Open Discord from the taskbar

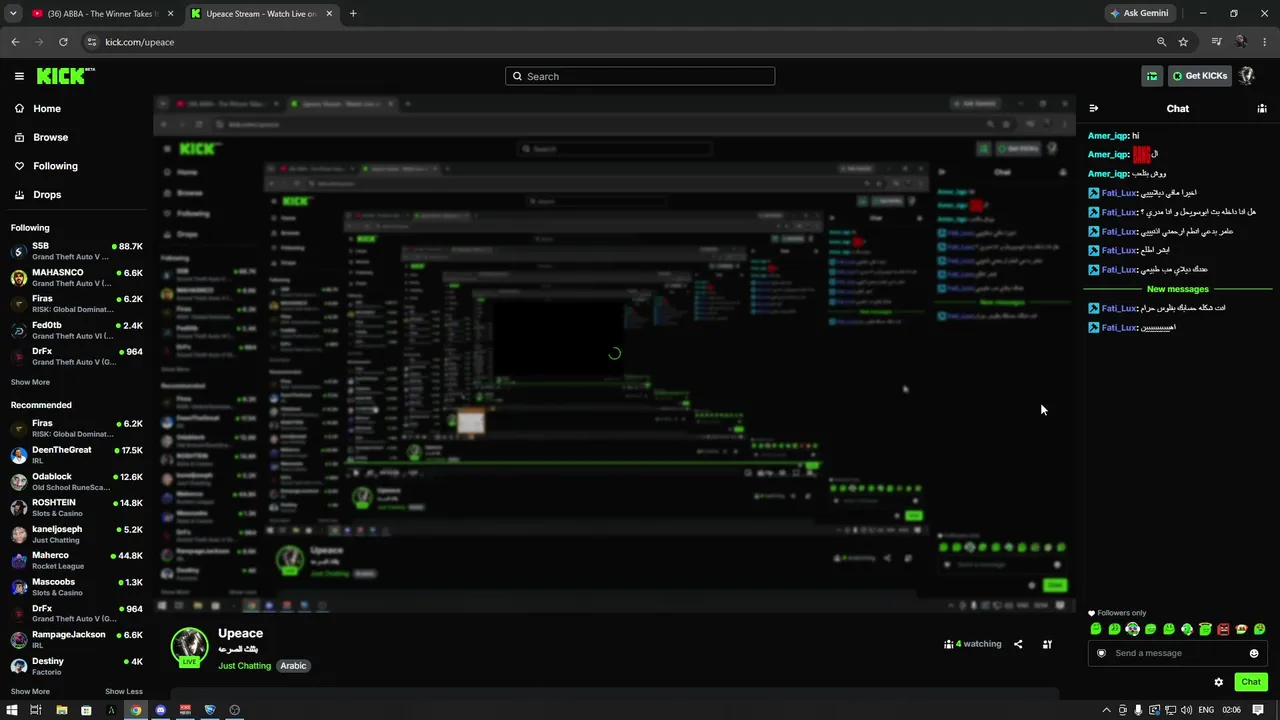[x=160, y=710]
